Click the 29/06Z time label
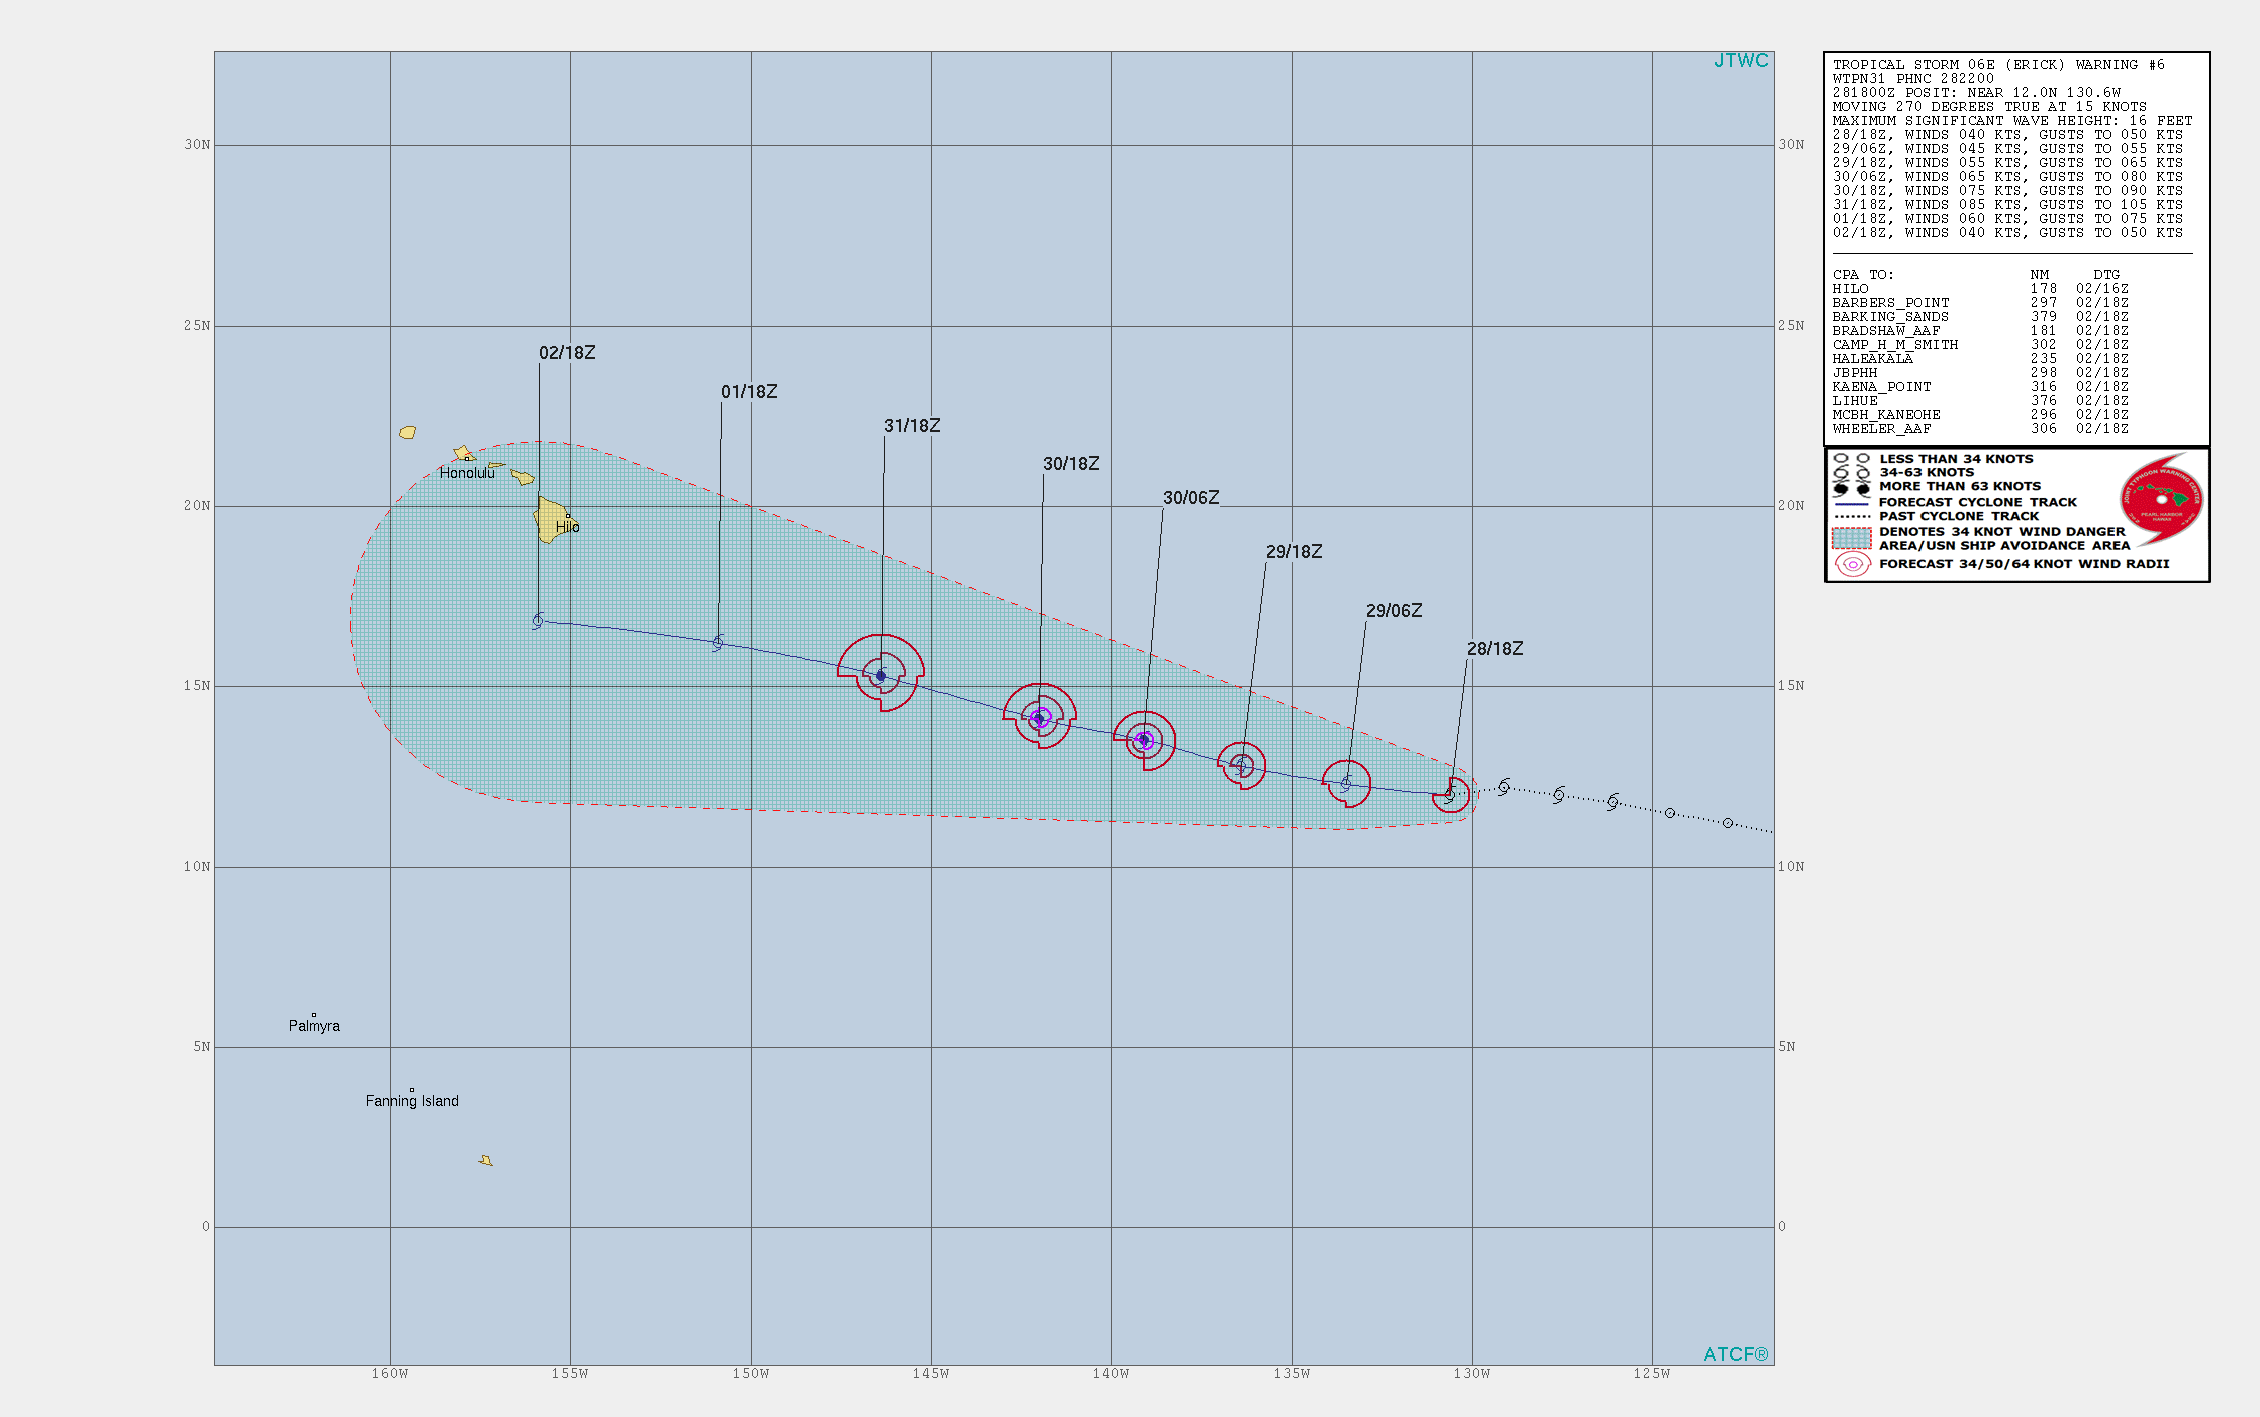 [x=1394, y=611]
